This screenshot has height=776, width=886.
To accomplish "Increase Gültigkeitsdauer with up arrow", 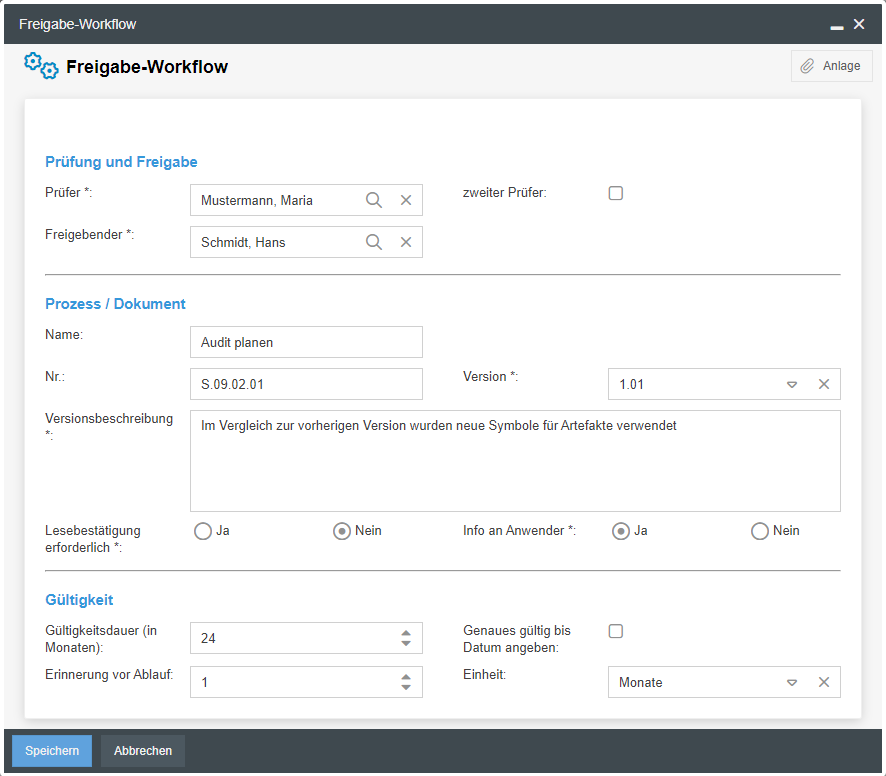I will [406, 633].
